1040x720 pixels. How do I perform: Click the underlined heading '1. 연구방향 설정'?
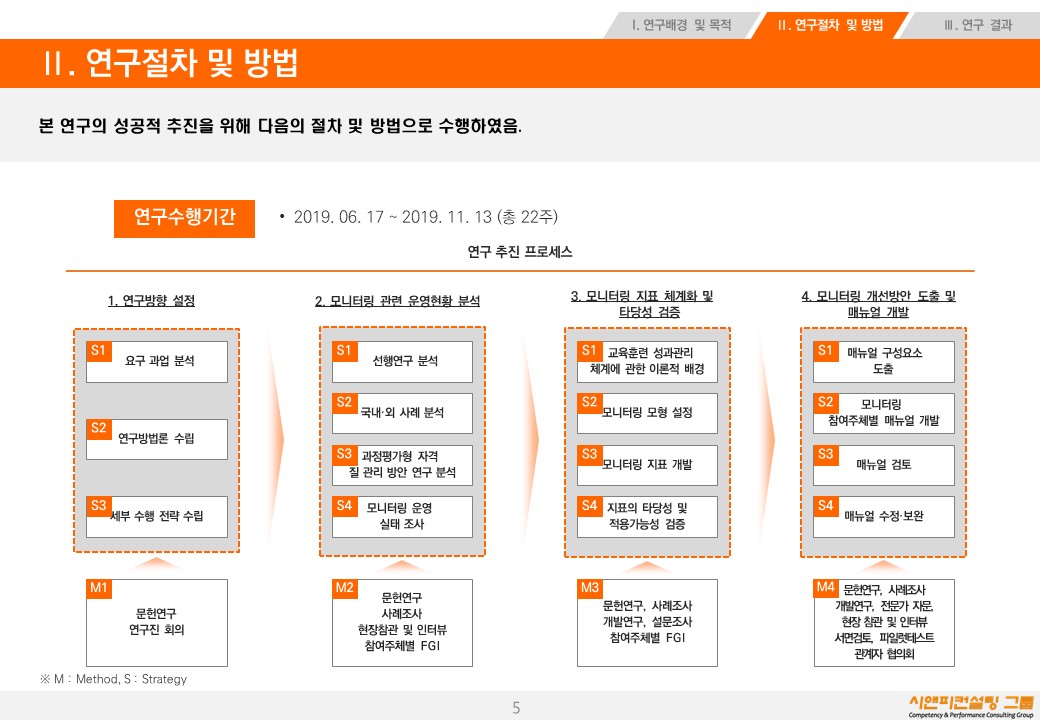click(x=152, y=300)
